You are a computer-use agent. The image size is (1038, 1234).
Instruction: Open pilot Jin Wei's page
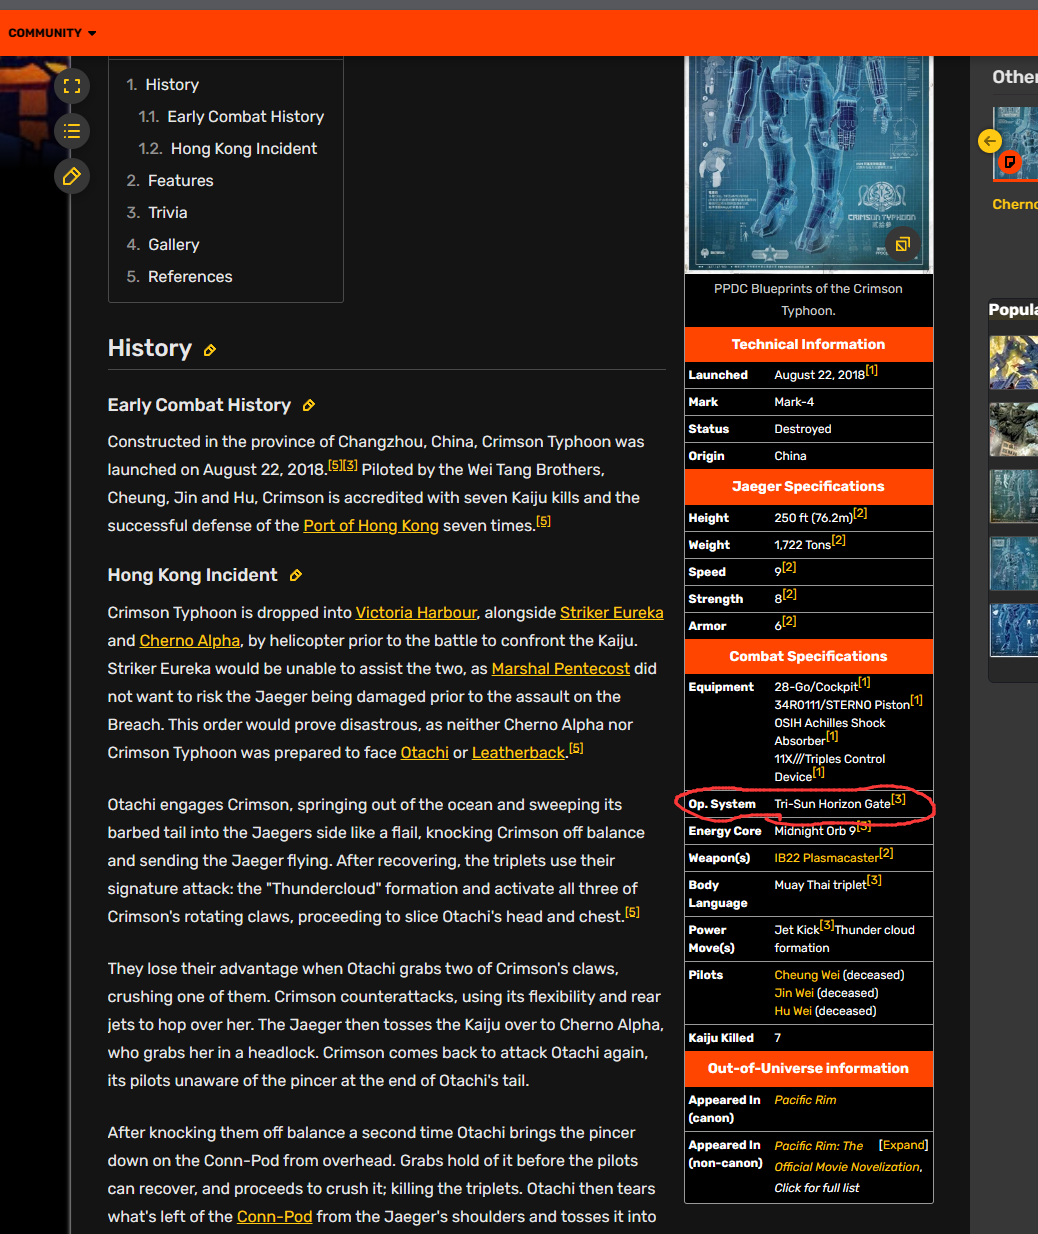(x=794, y=993)
